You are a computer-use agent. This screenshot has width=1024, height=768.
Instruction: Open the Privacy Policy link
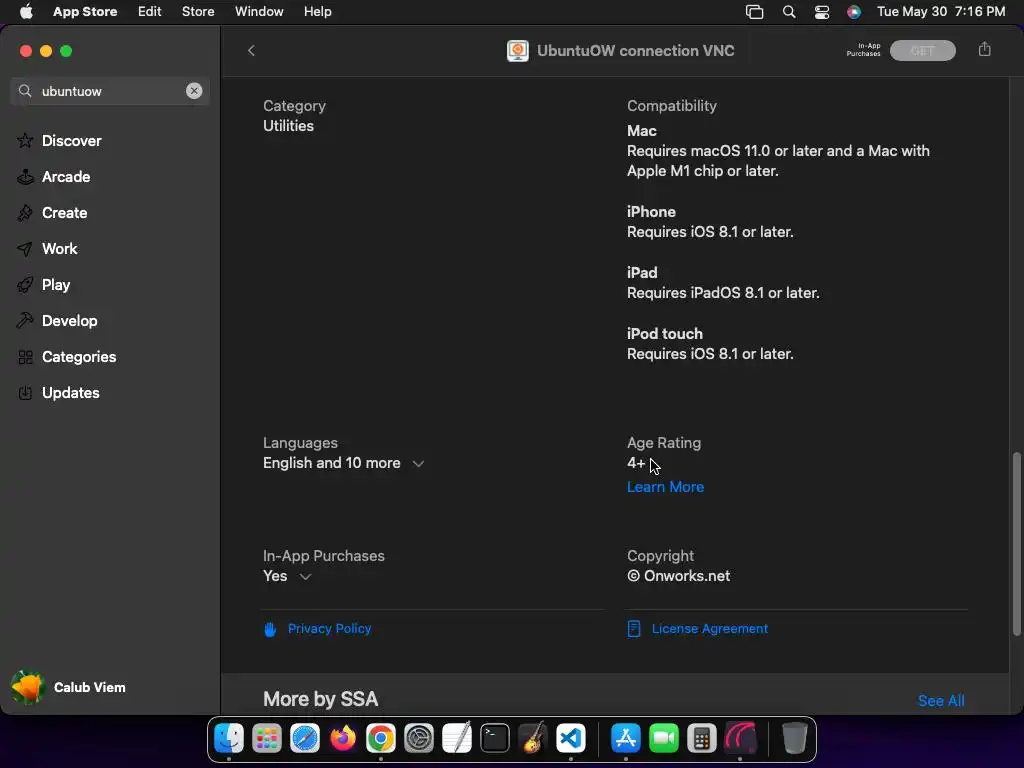click(x=329, y=628)
